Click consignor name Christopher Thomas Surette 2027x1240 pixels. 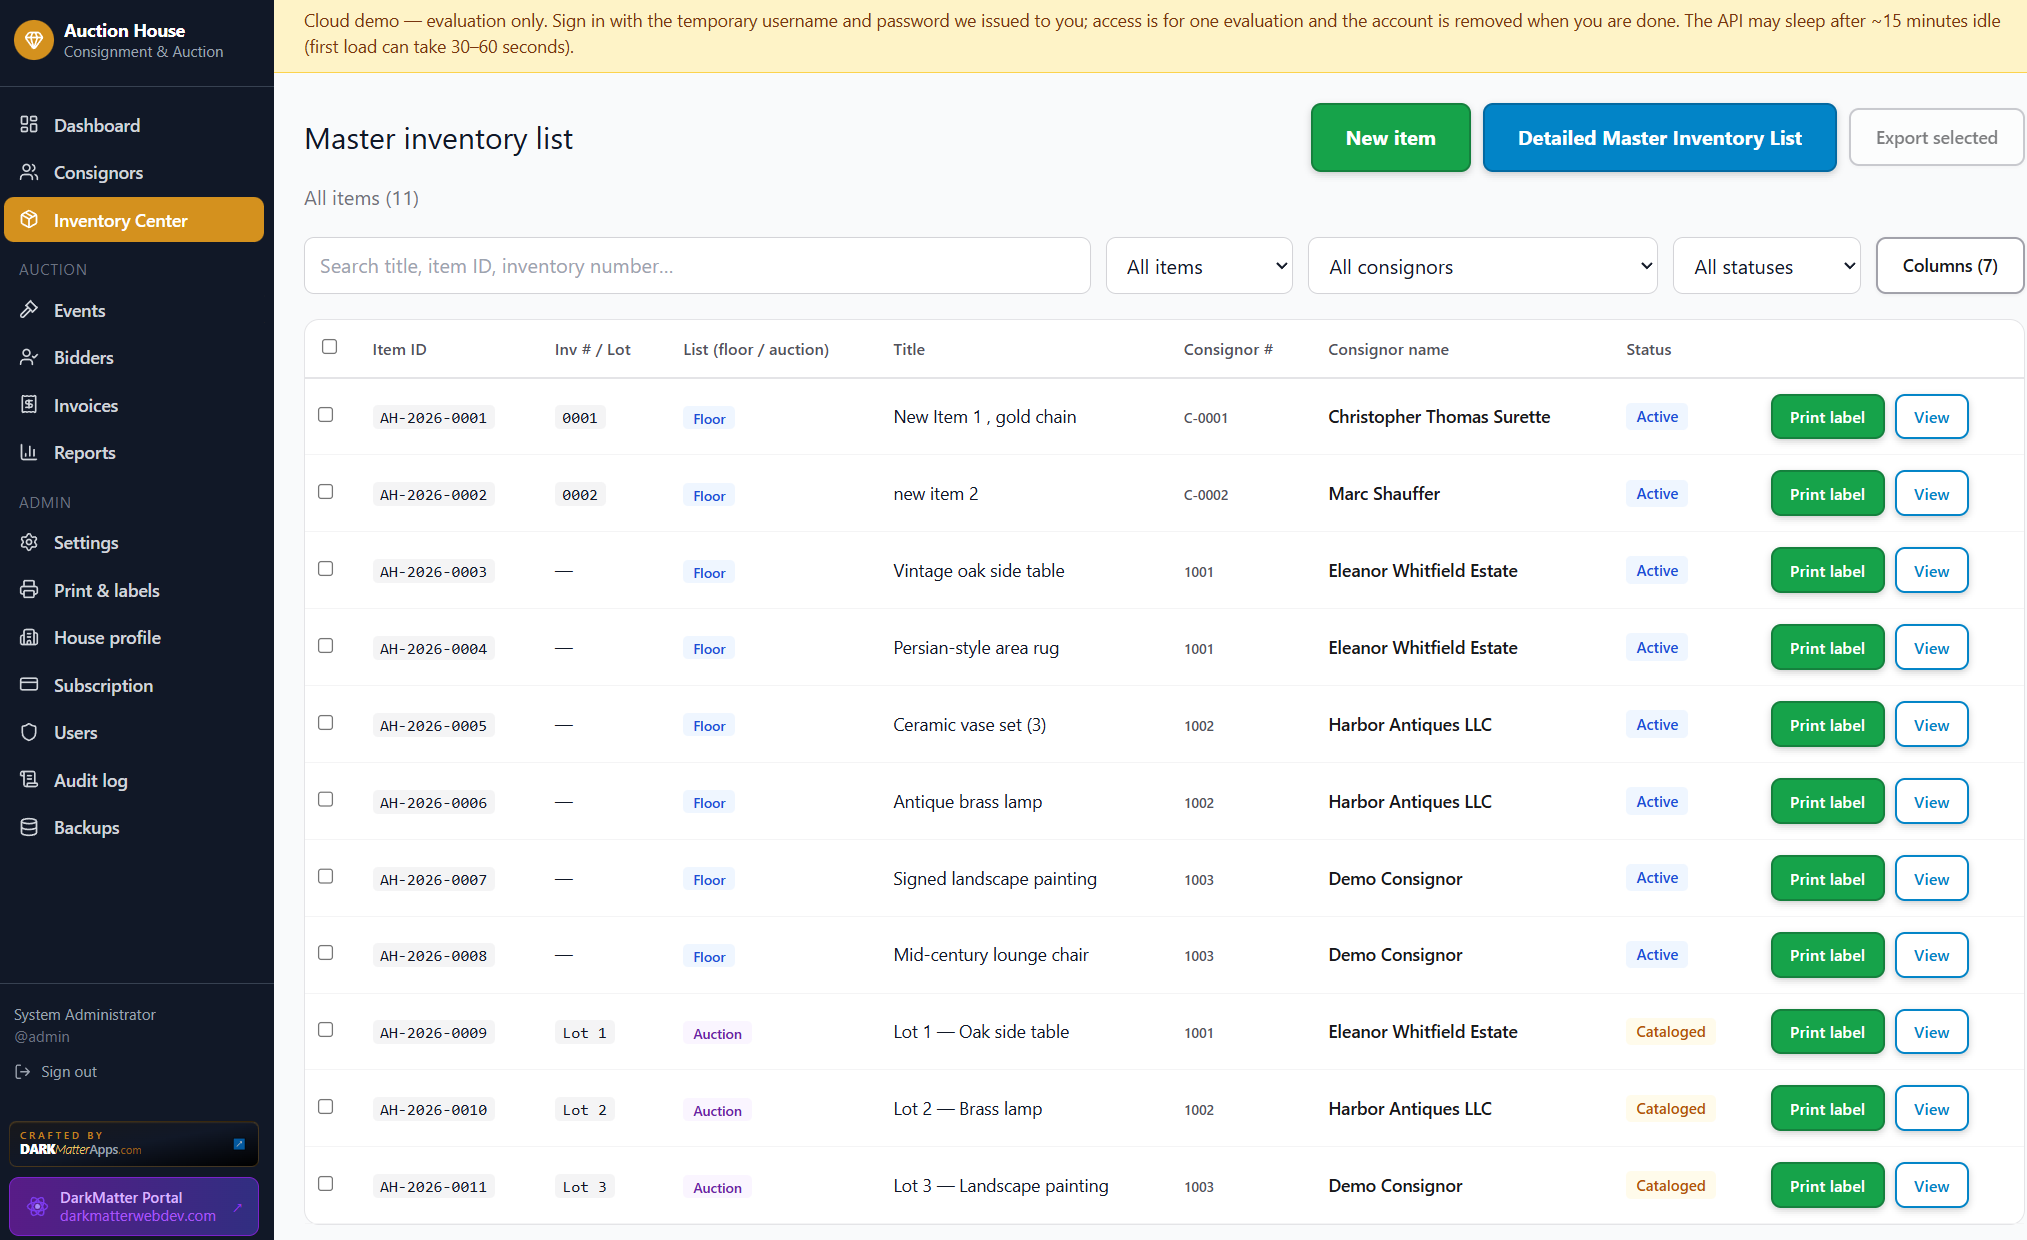pyautogui.click(x=1439, y=417)
